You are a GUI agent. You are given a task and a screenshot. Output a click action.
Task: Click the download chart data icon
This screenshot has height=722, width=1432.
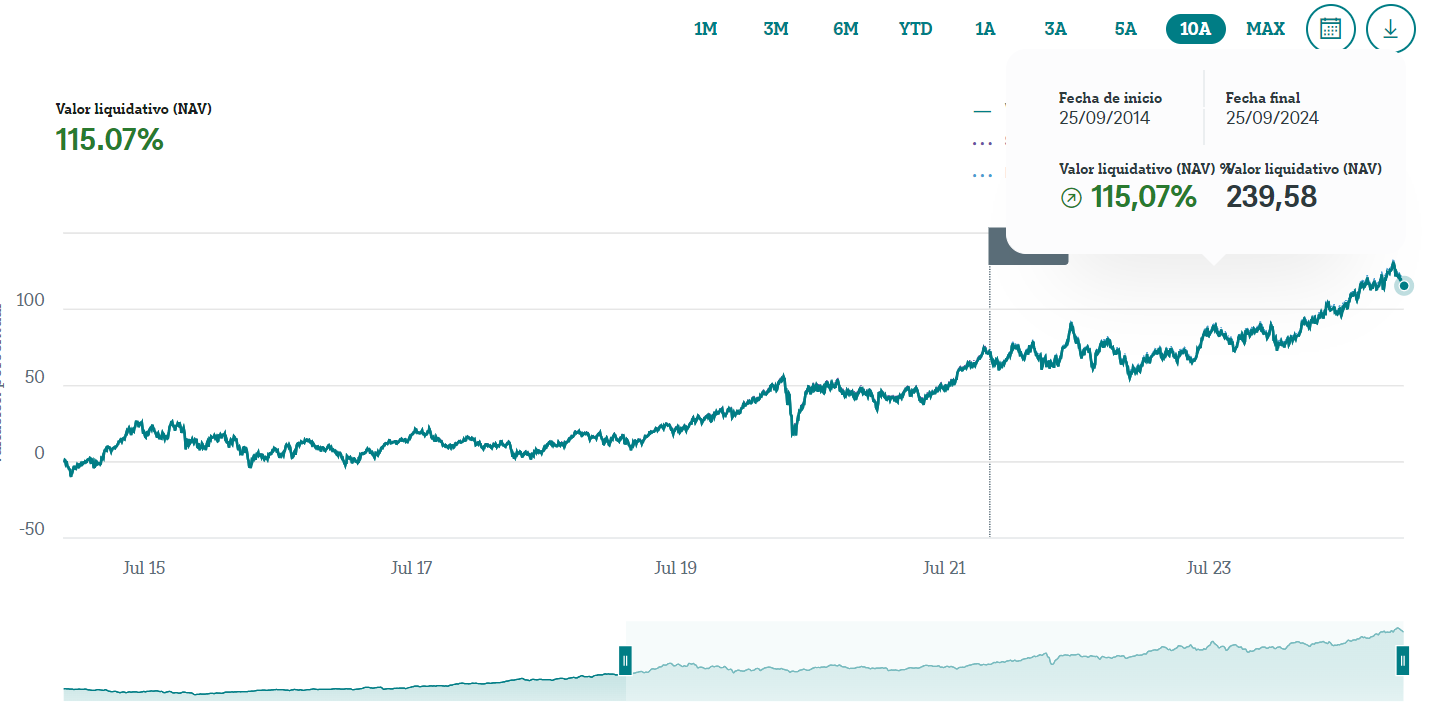(x=1390, y=29)
